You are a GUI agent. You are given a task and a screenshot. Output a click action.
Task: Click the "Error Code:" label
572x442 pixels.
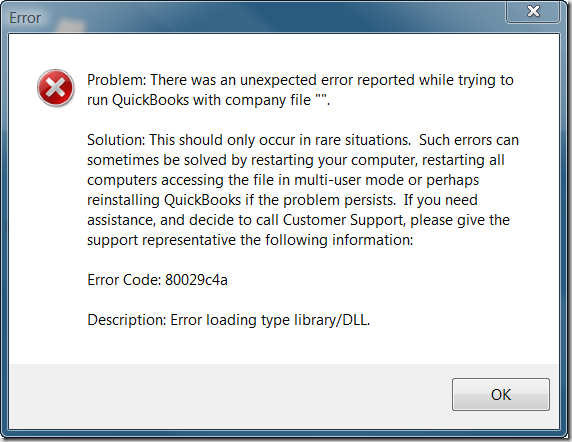[x=124, y=280]
